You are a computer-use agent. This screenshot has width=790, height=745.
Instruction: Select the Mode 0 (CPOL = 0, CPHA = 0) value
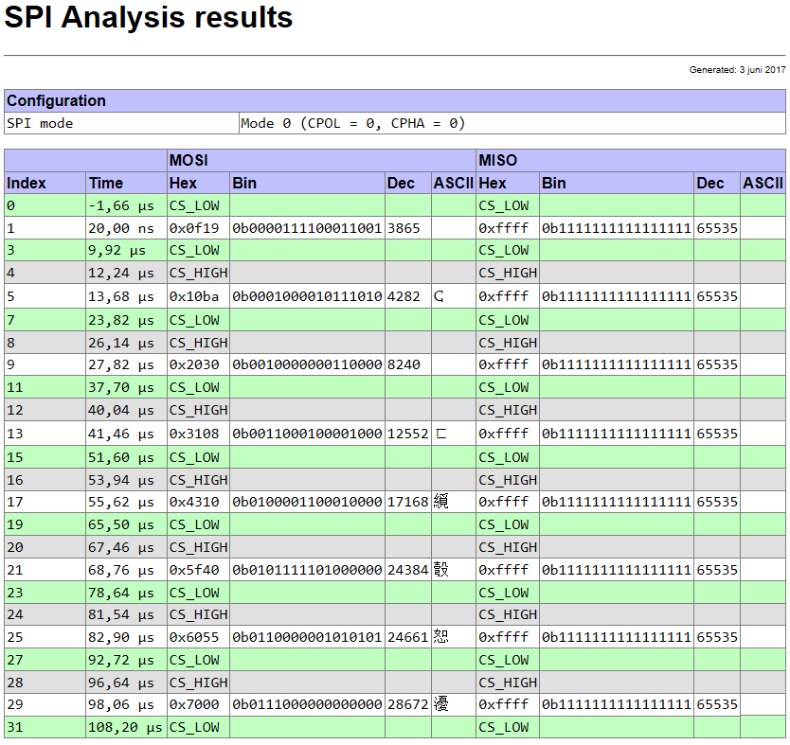pos(353,123)
